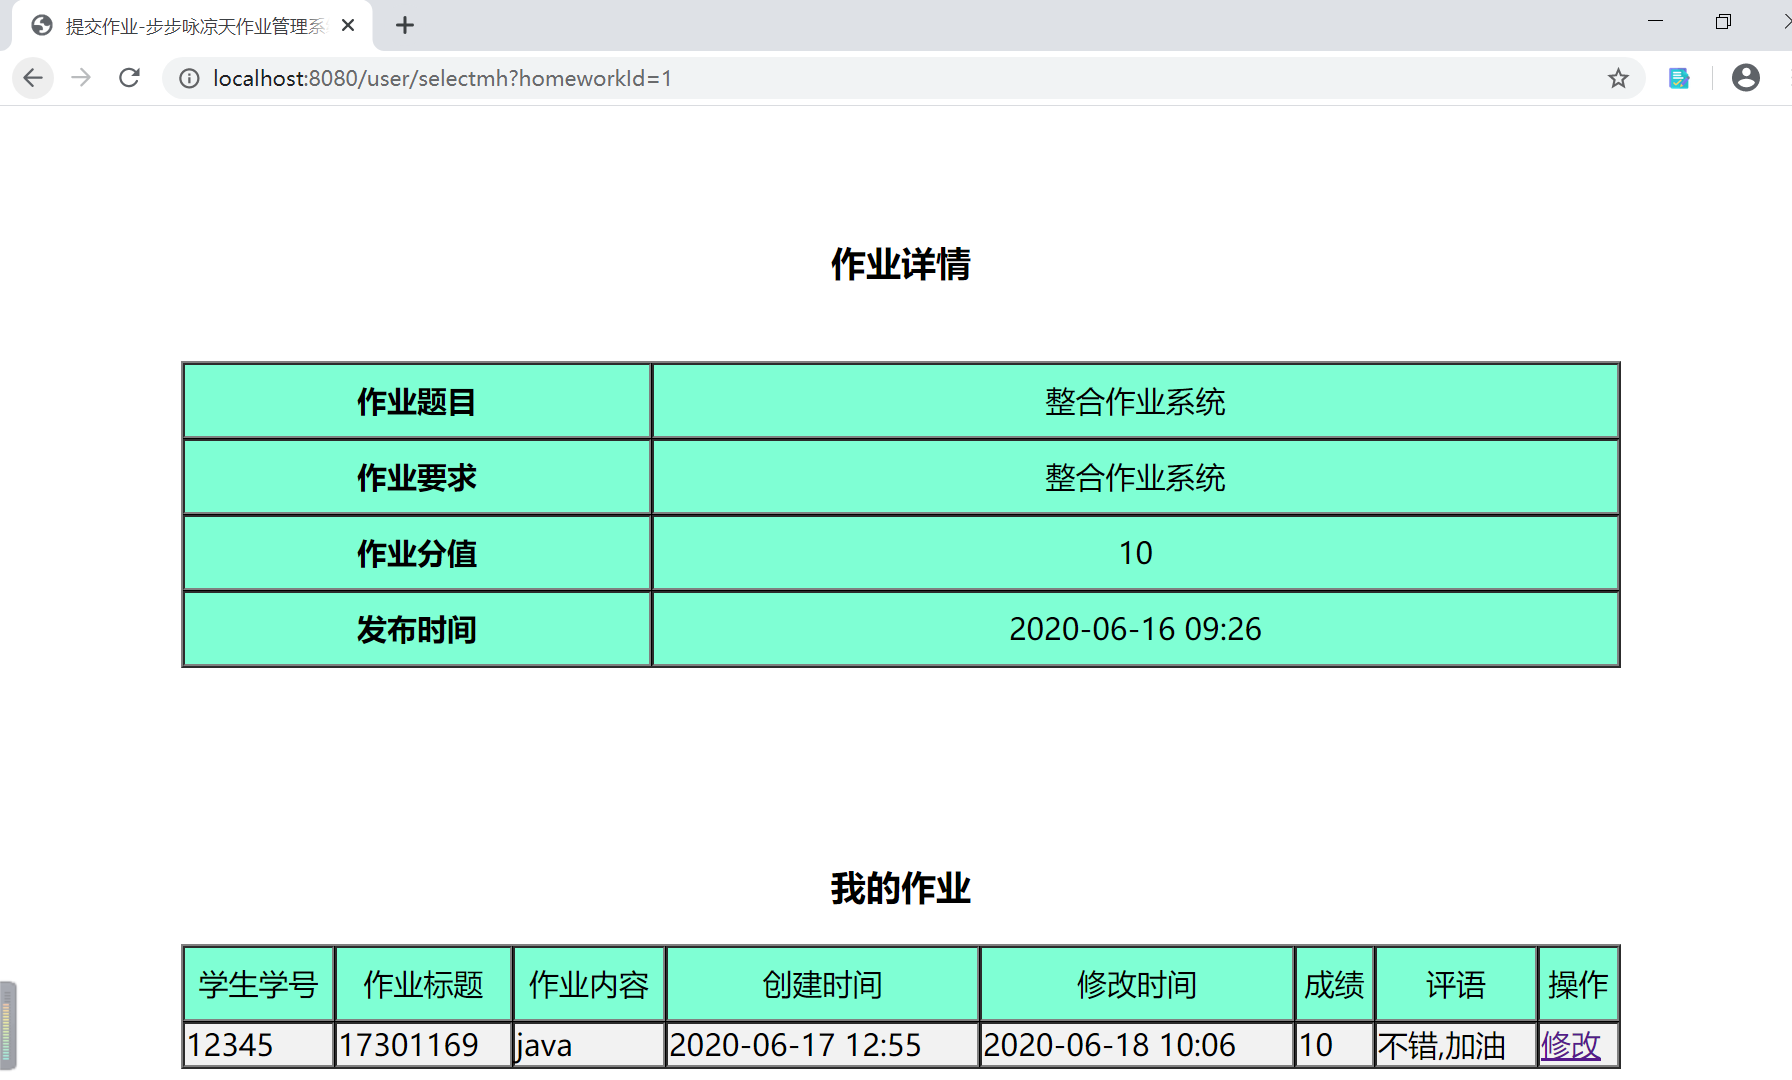Screen dimensions: 1792x1080
Task: Click the publish time 2020-06-16 09:26
Action: [1135, 629]
